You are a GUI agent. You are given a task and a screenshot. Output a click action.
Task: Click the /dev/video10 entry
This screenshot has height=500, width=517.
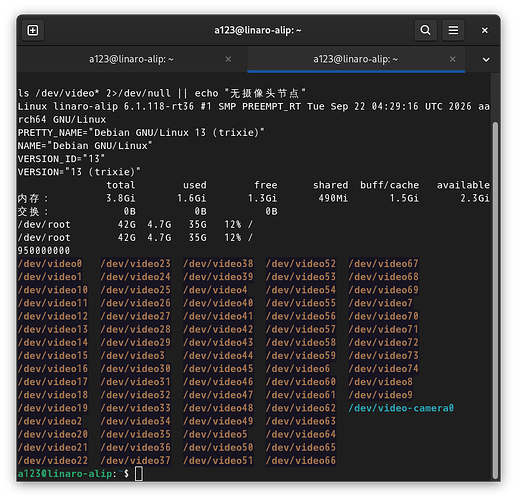(53, 290)
